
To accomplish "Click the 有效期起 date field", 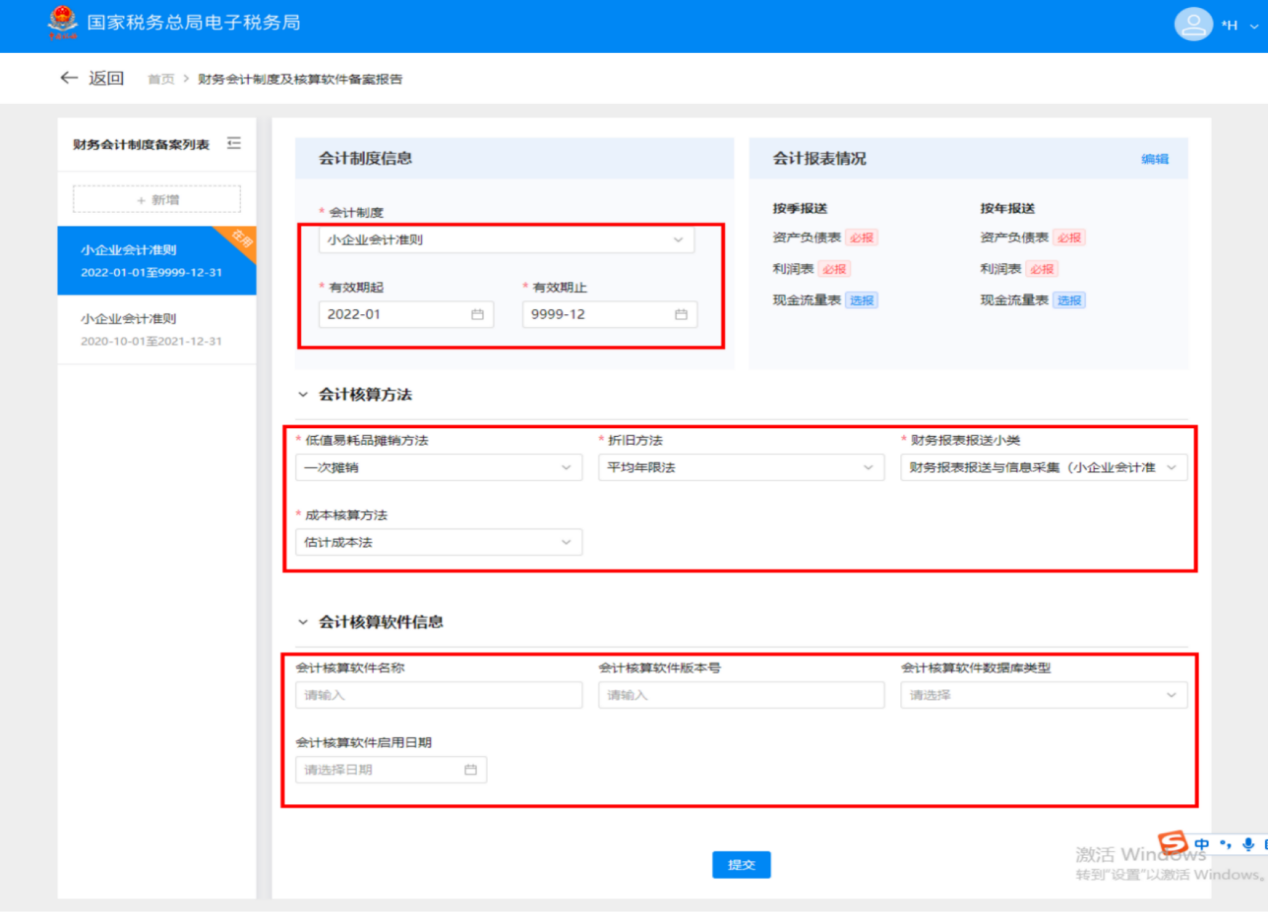I will tap(406, 314).
